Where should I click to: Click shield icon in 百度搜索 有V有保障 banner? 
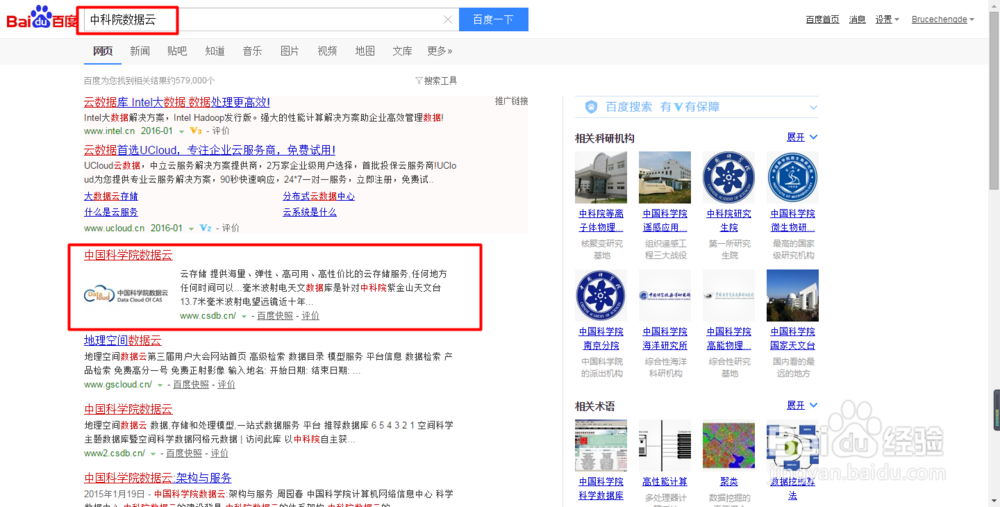[591, 107]
